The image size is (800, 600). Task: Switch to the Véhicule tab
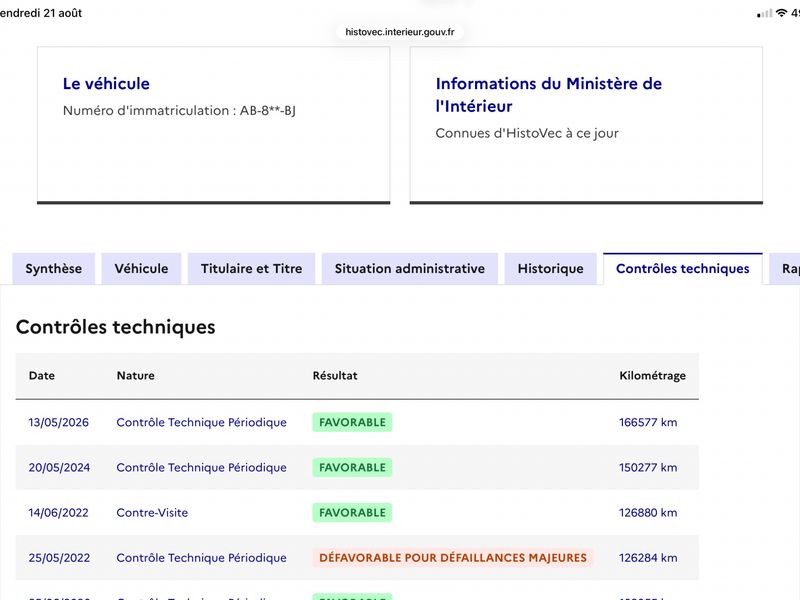[x=141, y=268]
